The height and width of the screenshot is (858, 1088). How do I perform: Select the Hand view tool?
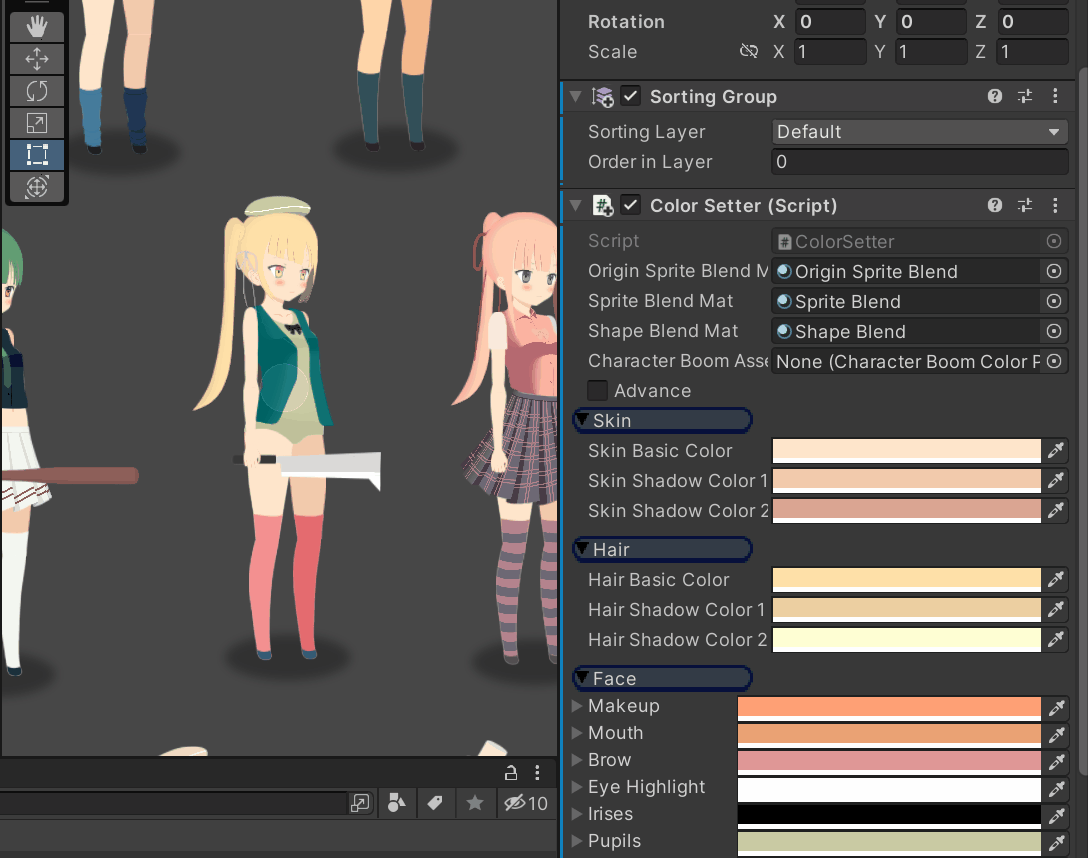[x=37, y=27]
